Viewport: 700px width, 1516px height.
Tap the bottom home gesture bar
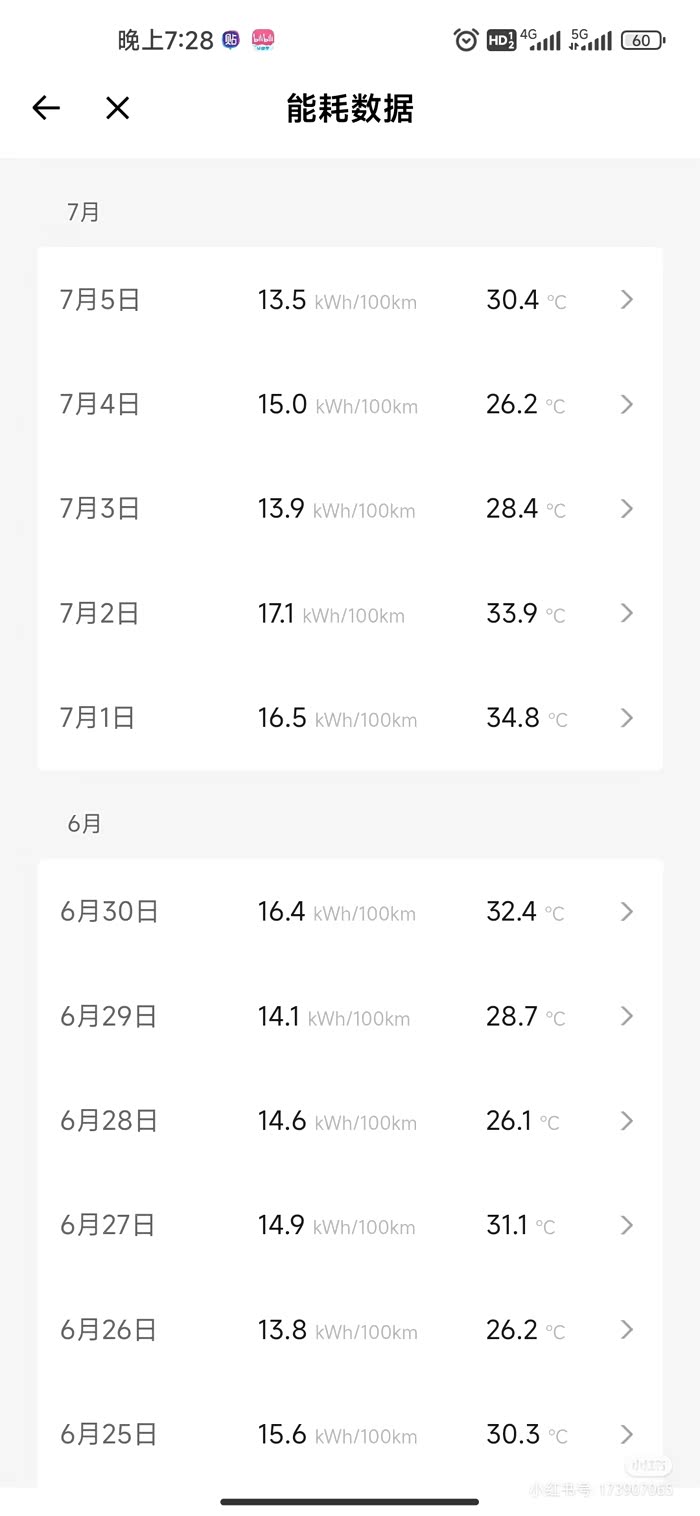coord(350,1501)
